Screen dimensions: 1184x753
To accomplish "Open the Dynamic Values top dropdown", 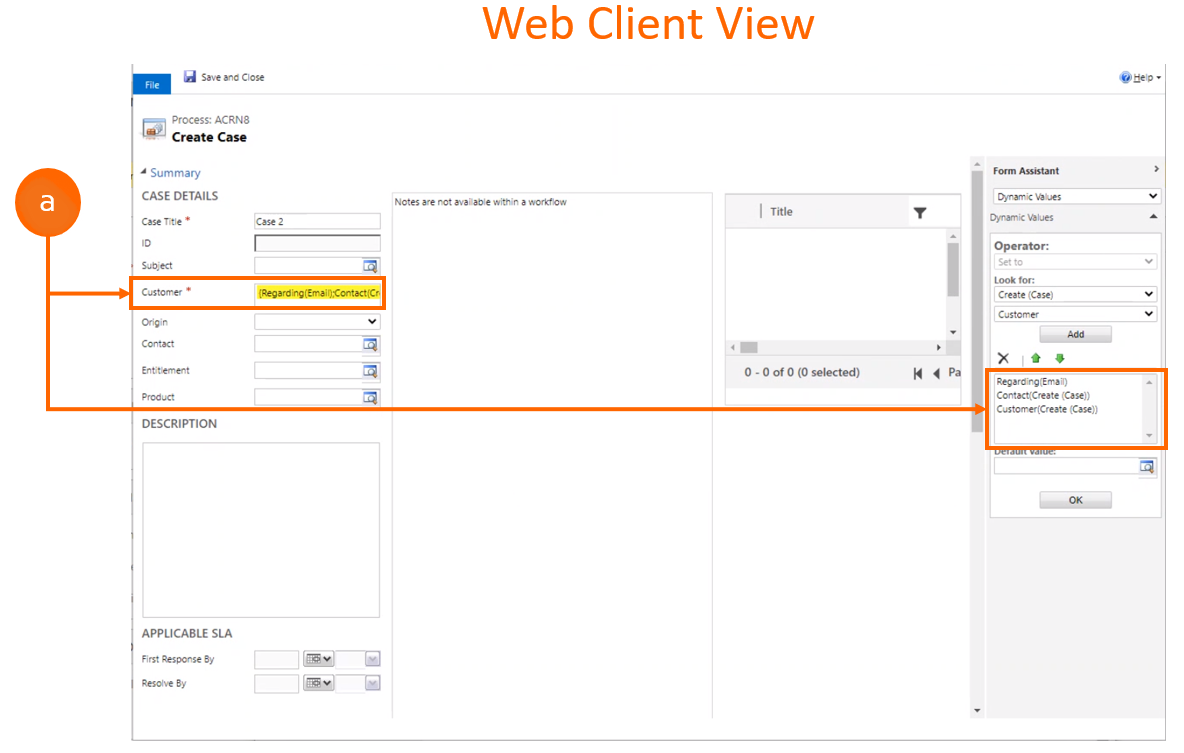I will 1076,196.
